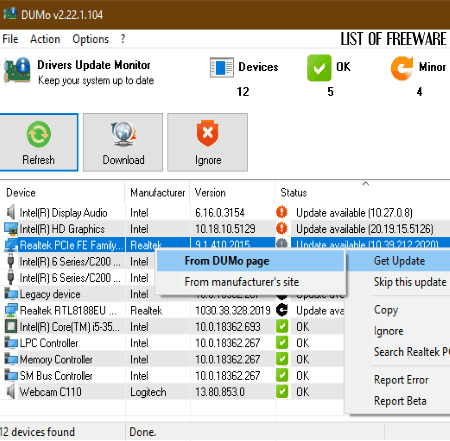Screen dimensions: 450x441
Task: Click green OK icon on LPC Controller row
Action: coord(282,343)
